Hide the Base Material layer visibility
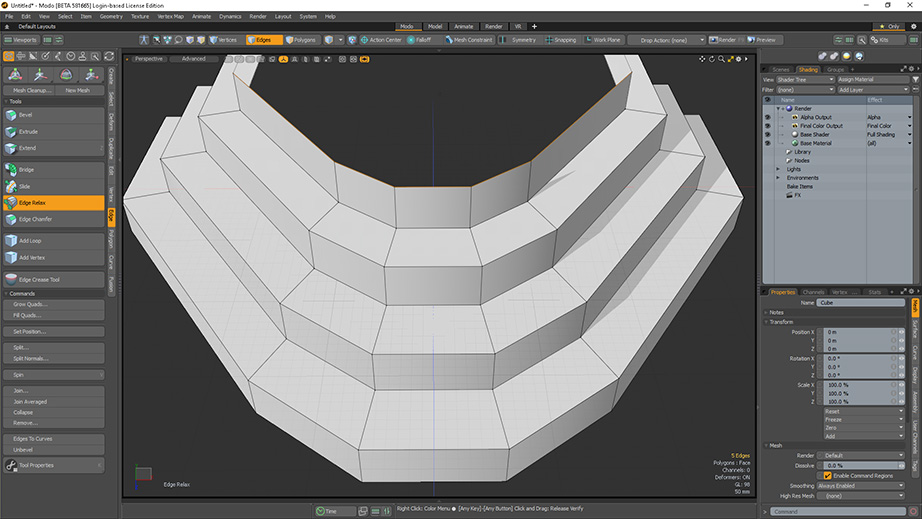922x519 pixels. pos(768,143)
